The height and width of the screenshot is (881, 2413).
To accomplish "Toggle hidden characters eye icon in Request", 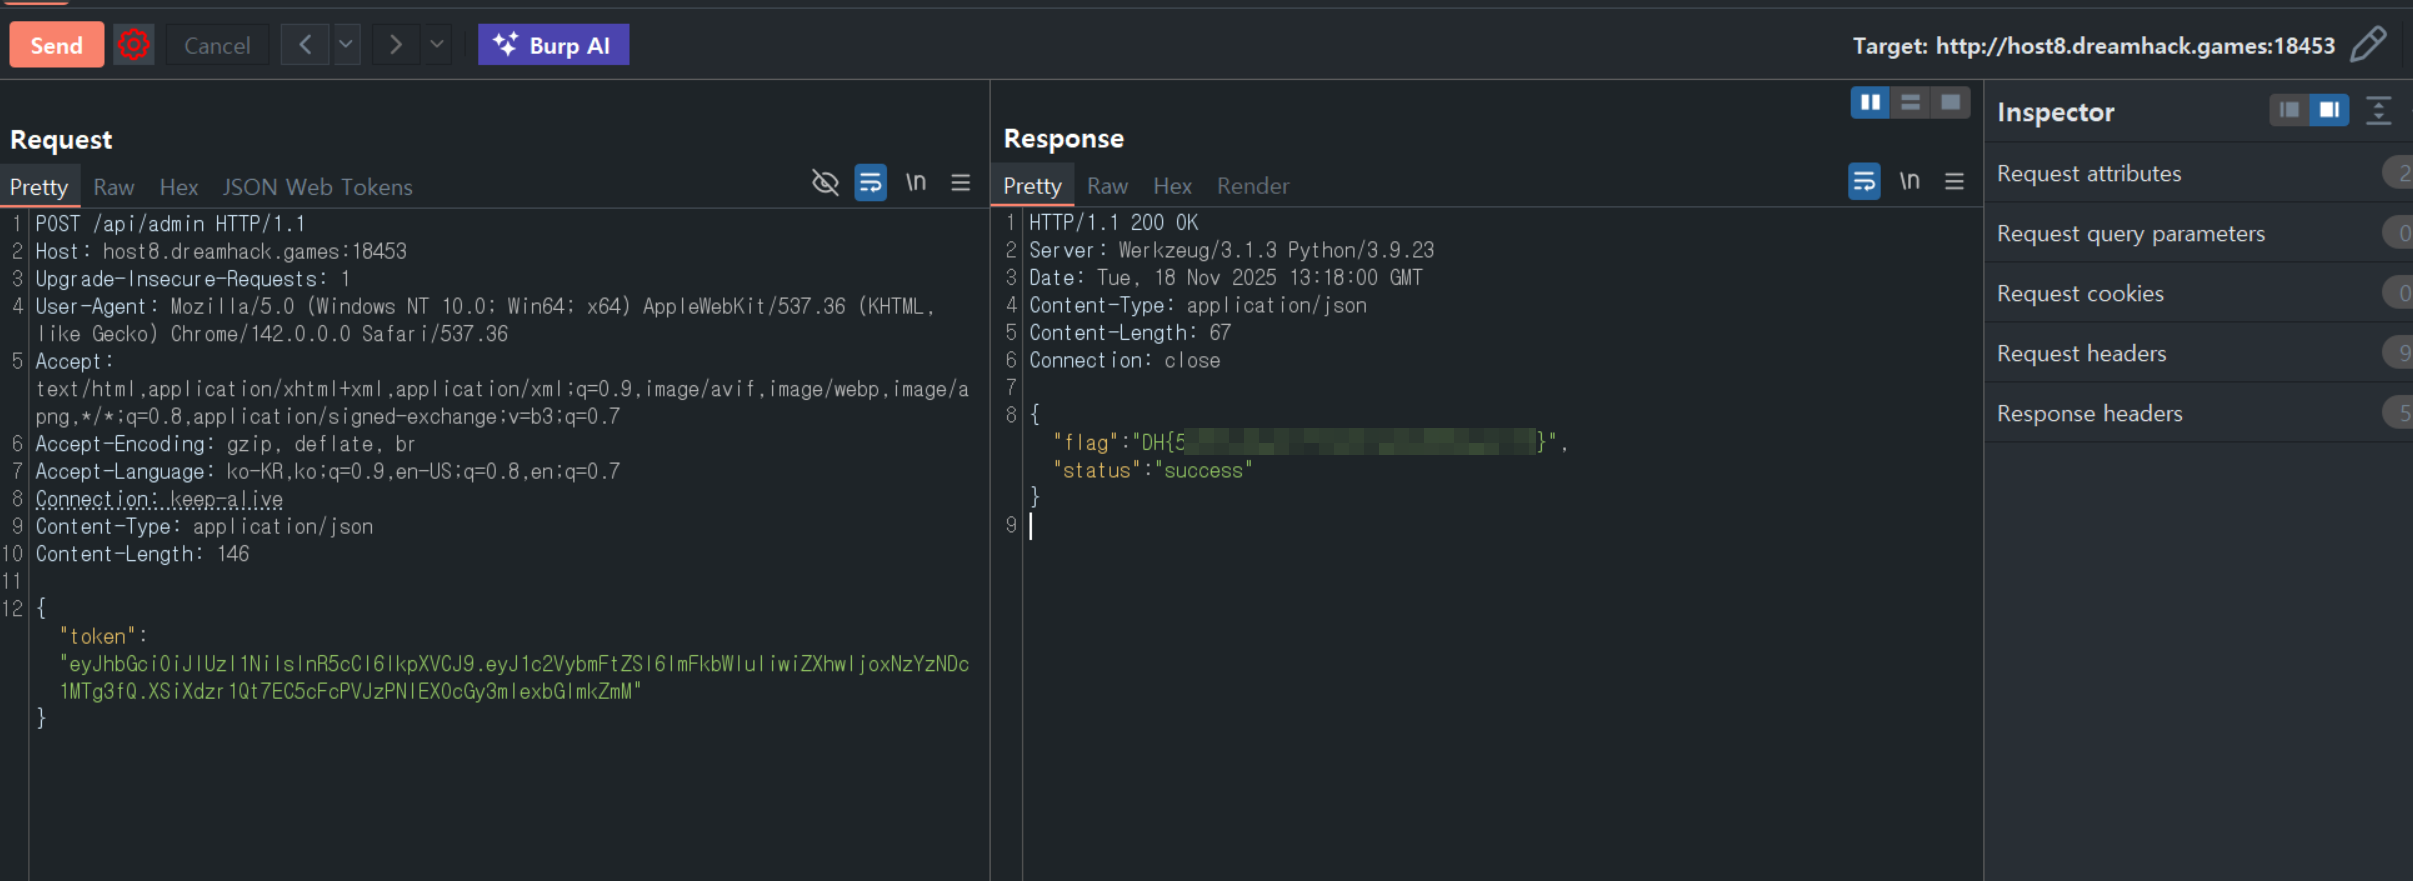I will (825, 182).
